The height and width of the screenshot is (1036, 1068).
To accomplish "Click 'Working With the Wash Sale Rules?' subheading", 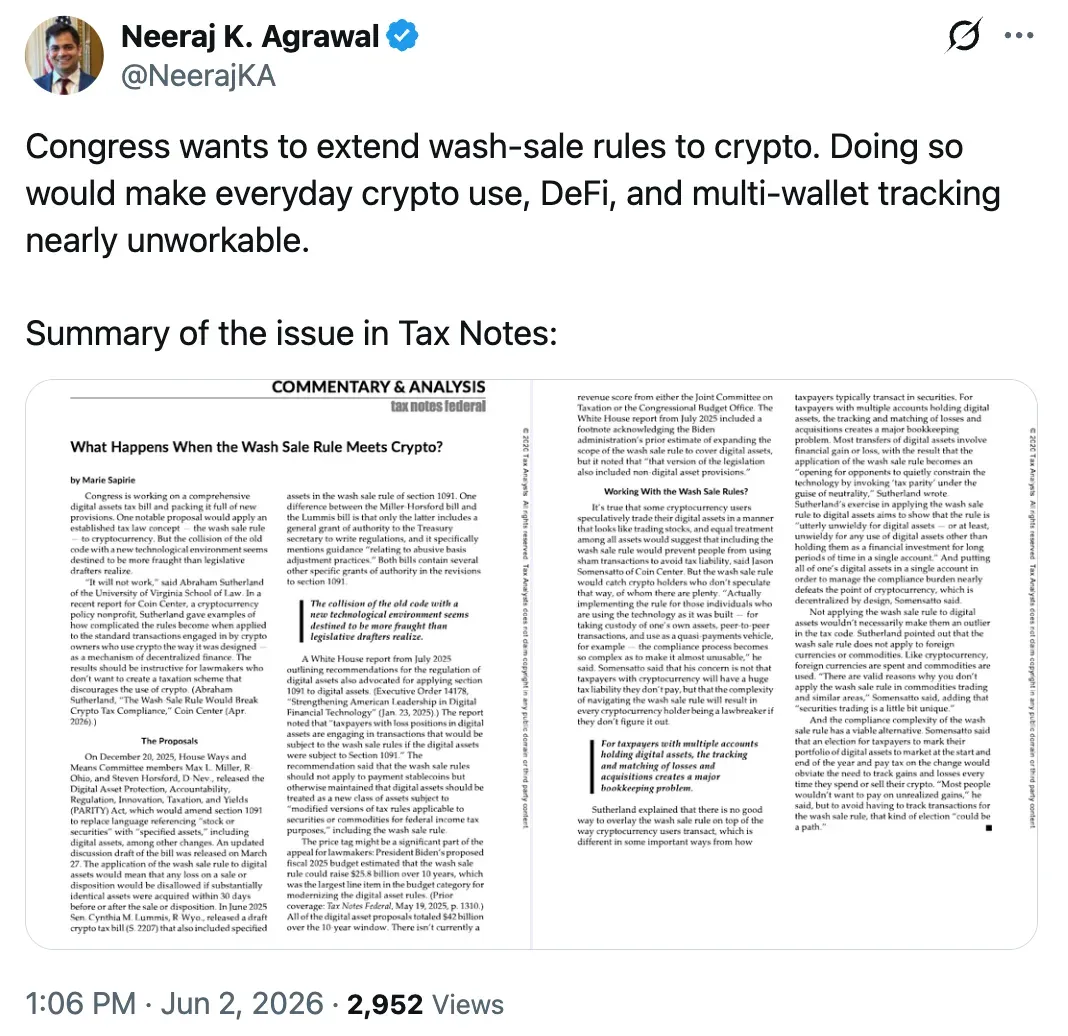I will (676, 491).
